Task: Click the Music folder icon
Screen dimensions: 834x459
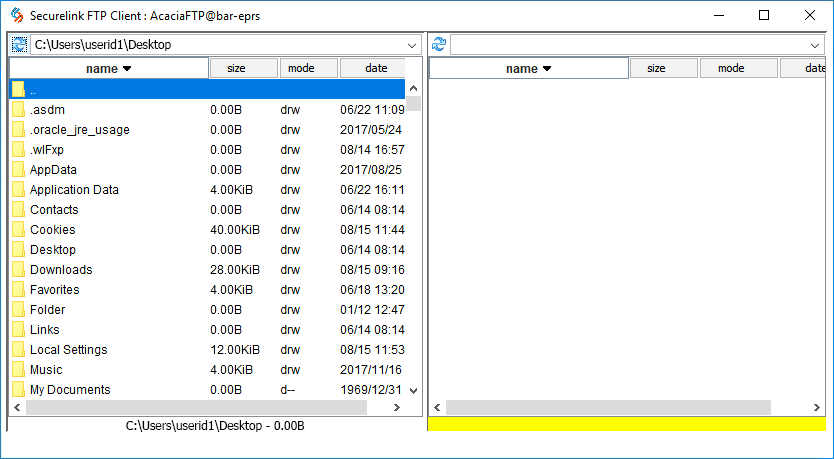Action: [18, 370]
